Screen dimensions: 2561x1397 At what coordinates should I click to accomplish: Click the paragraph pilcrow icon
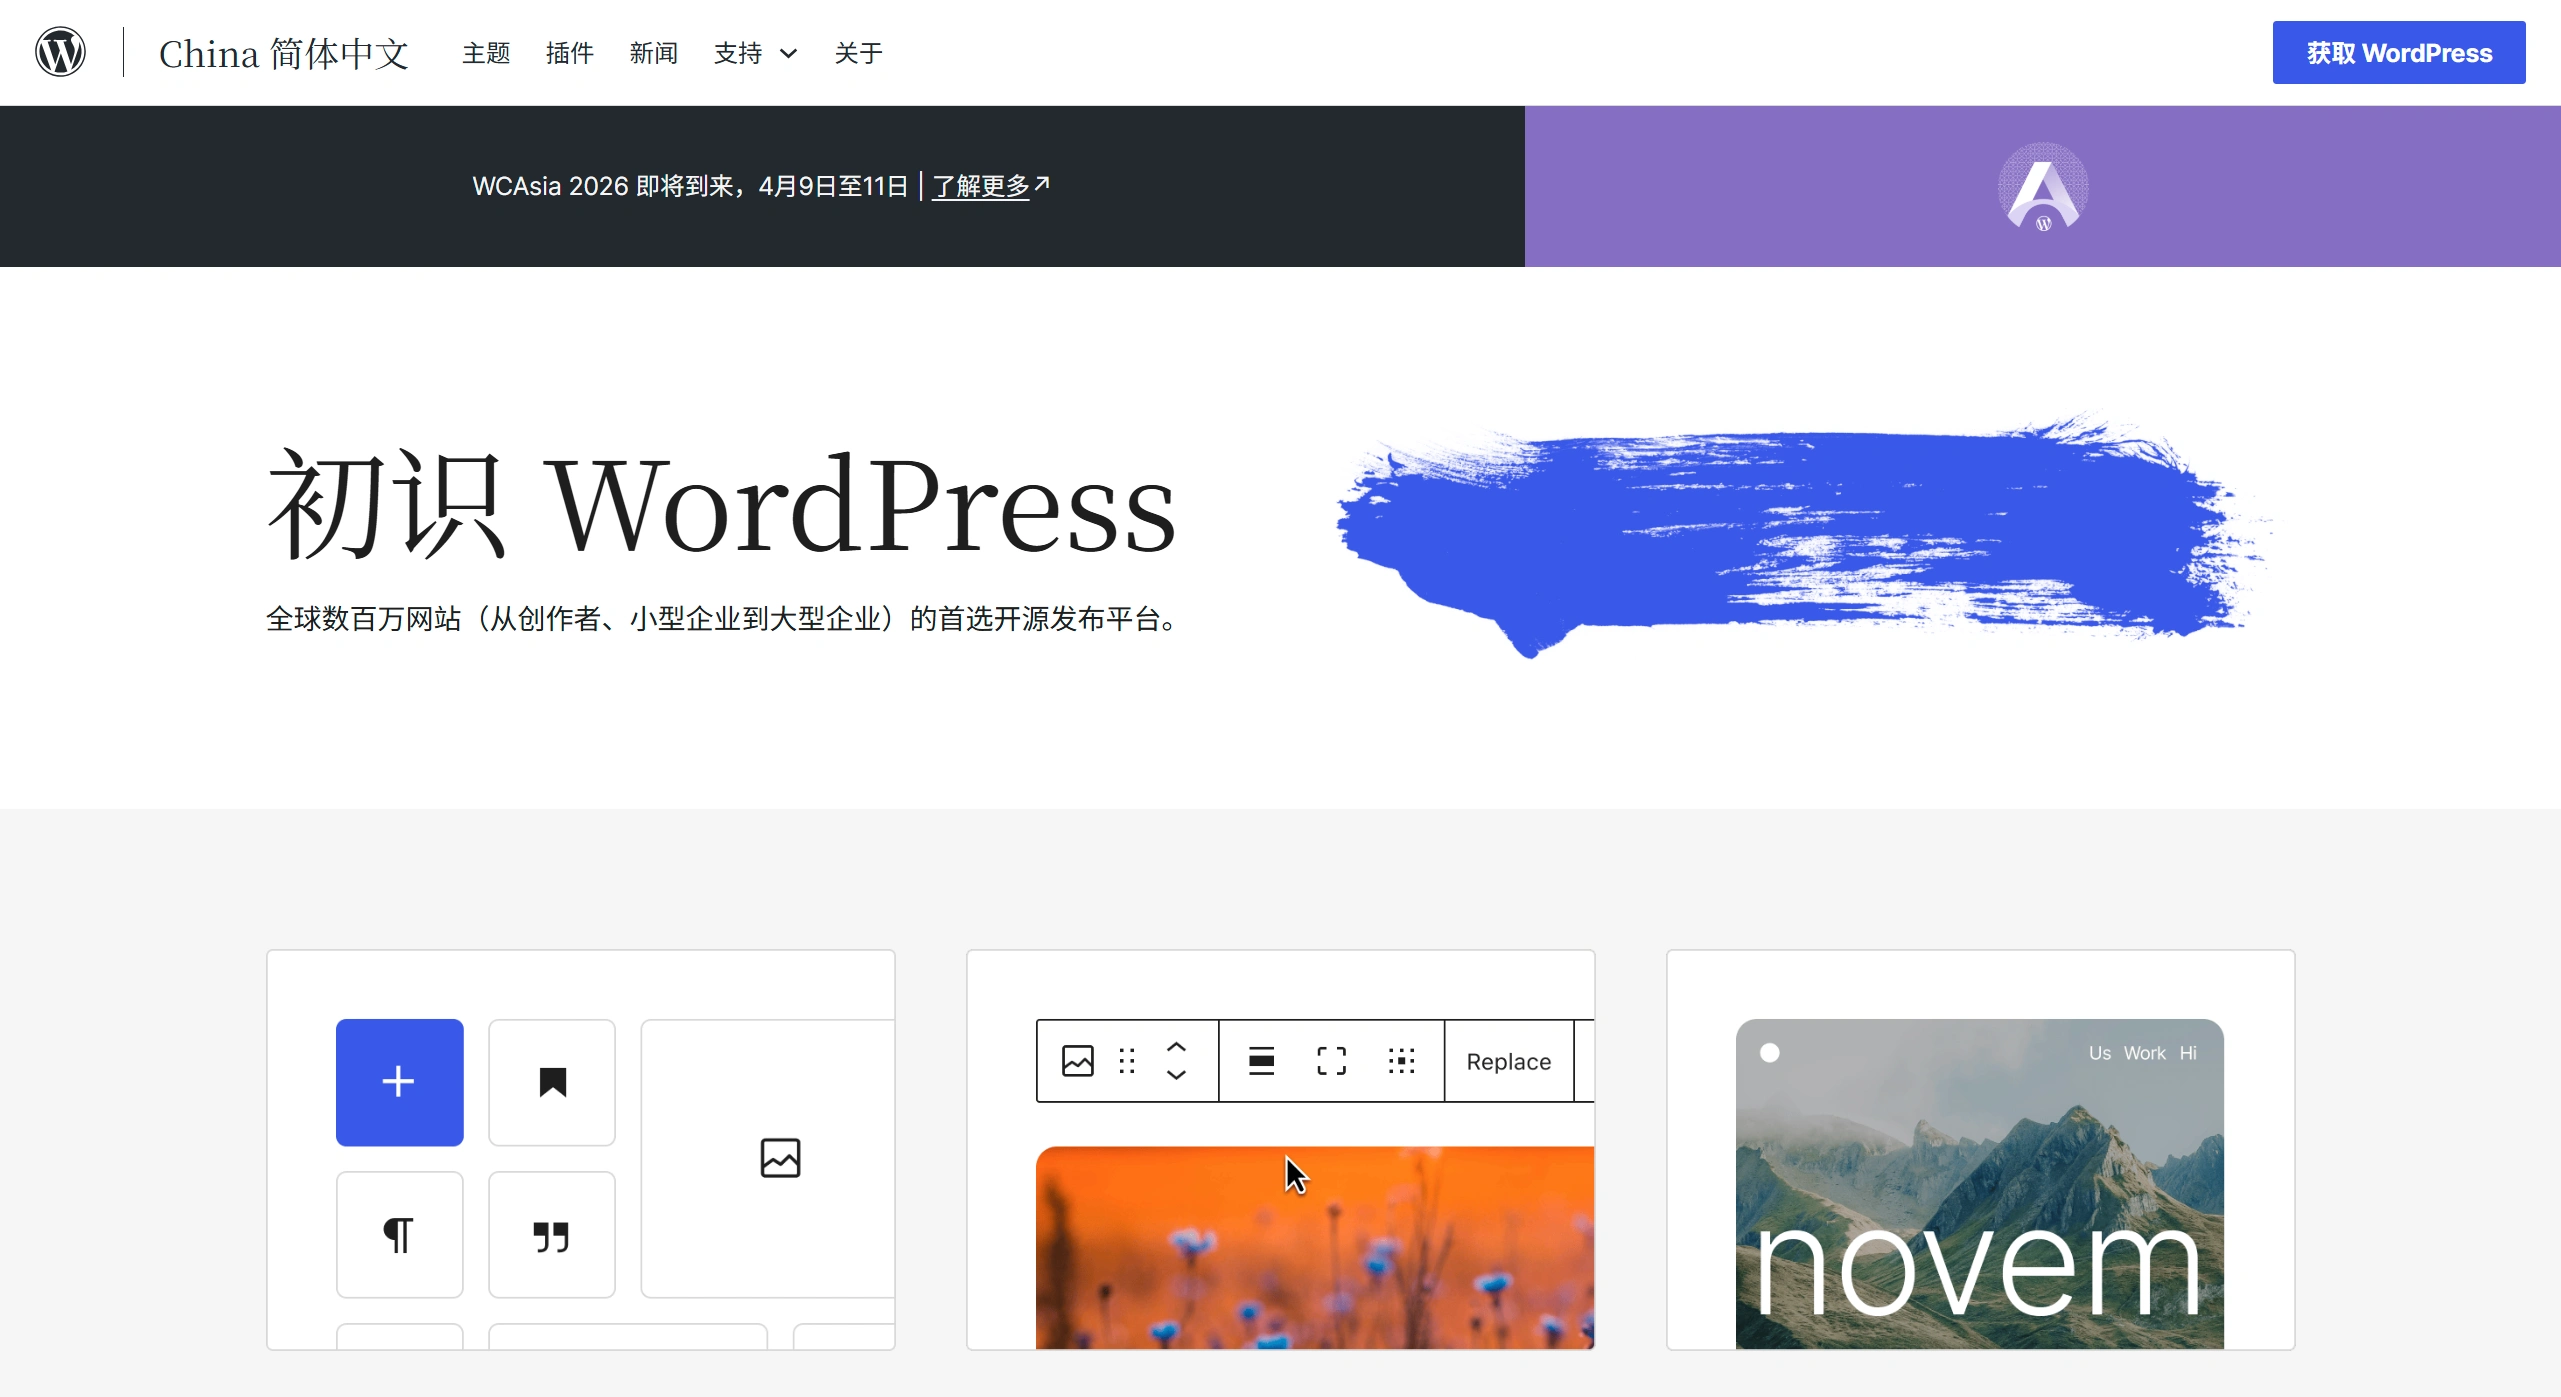(399, 1235)
